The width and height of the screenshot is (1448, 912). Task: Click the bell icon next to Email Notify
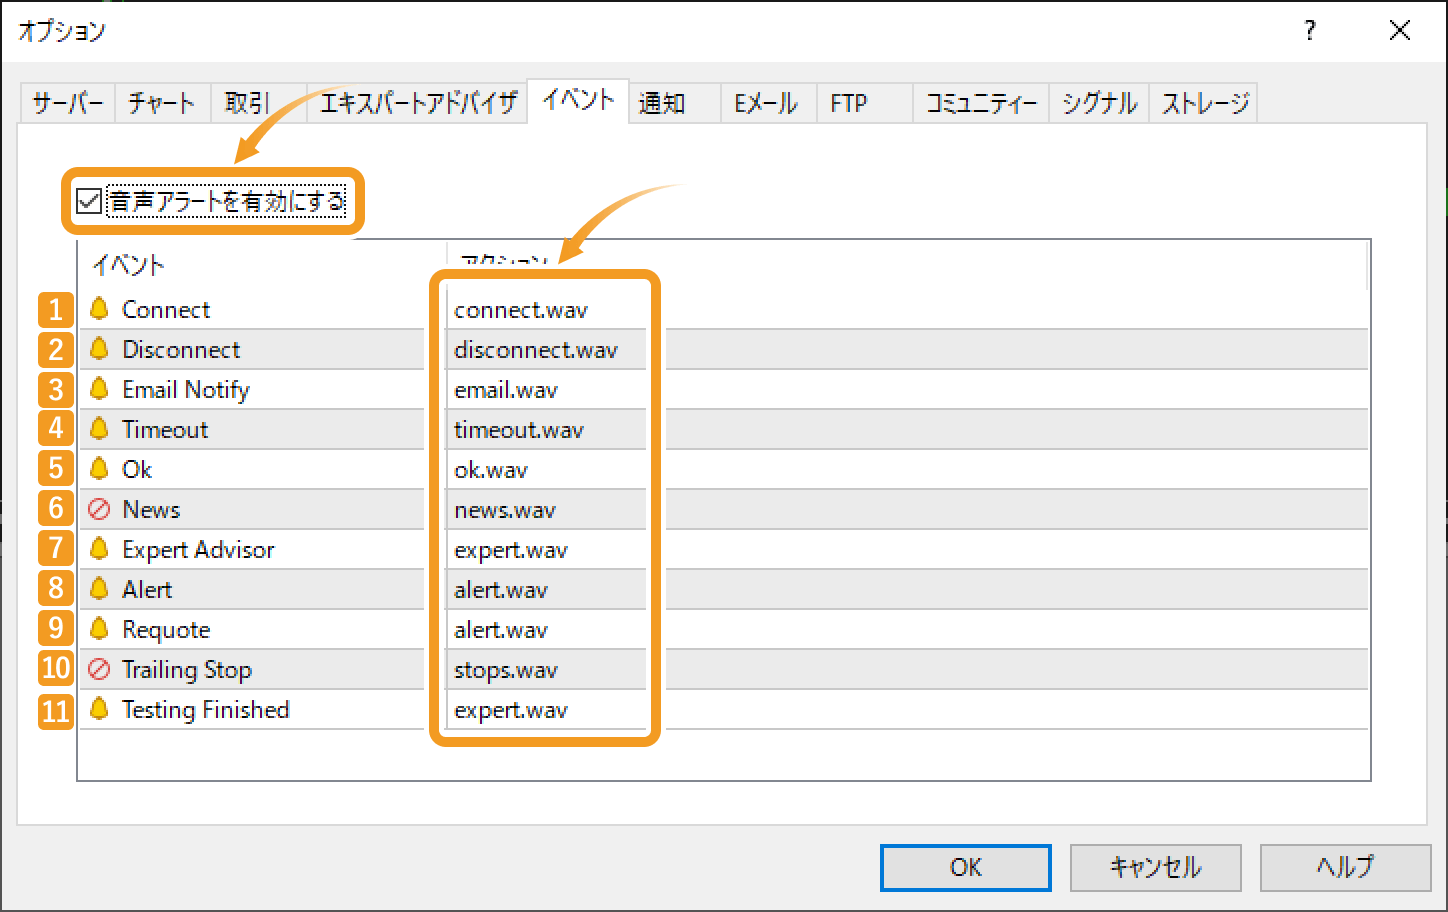click(x=99, y=389)
